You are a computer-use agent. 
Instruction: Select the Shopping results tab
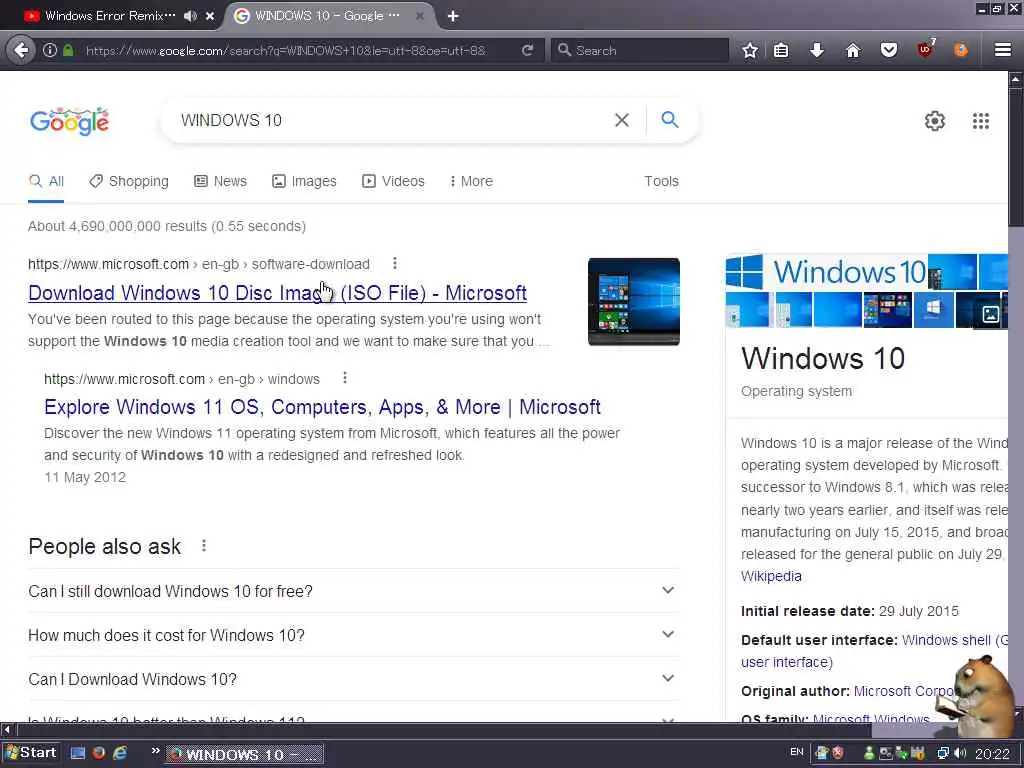click(x=129, y=182)
